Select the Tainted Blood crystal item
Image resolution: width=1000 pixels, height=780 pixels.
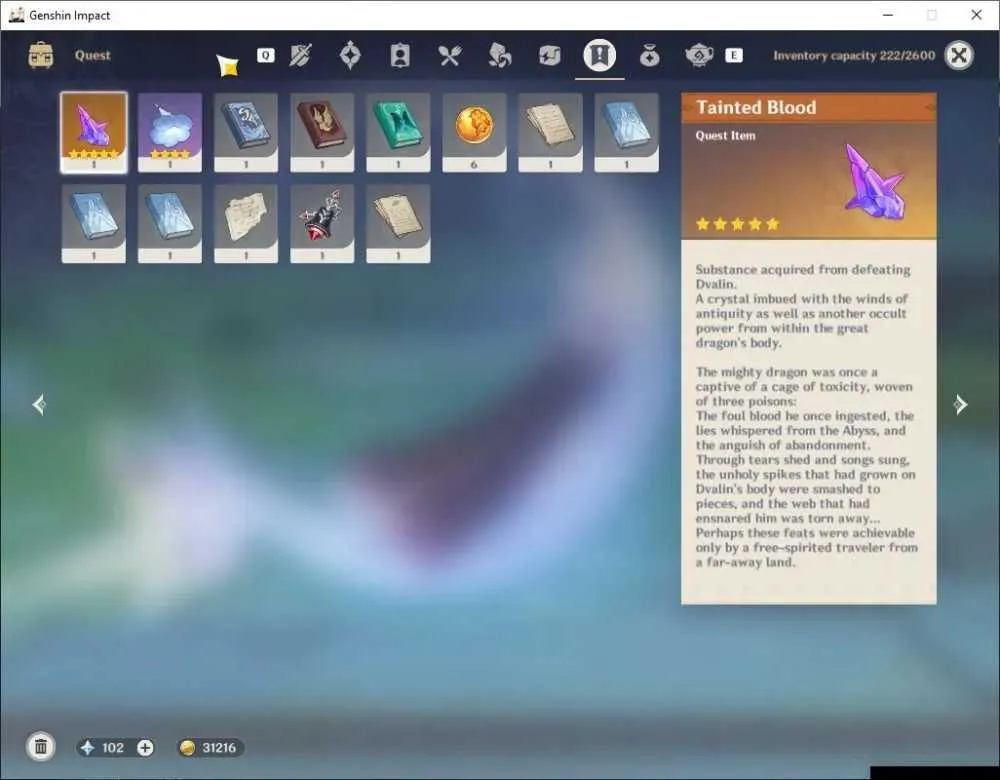click(94, 133)
